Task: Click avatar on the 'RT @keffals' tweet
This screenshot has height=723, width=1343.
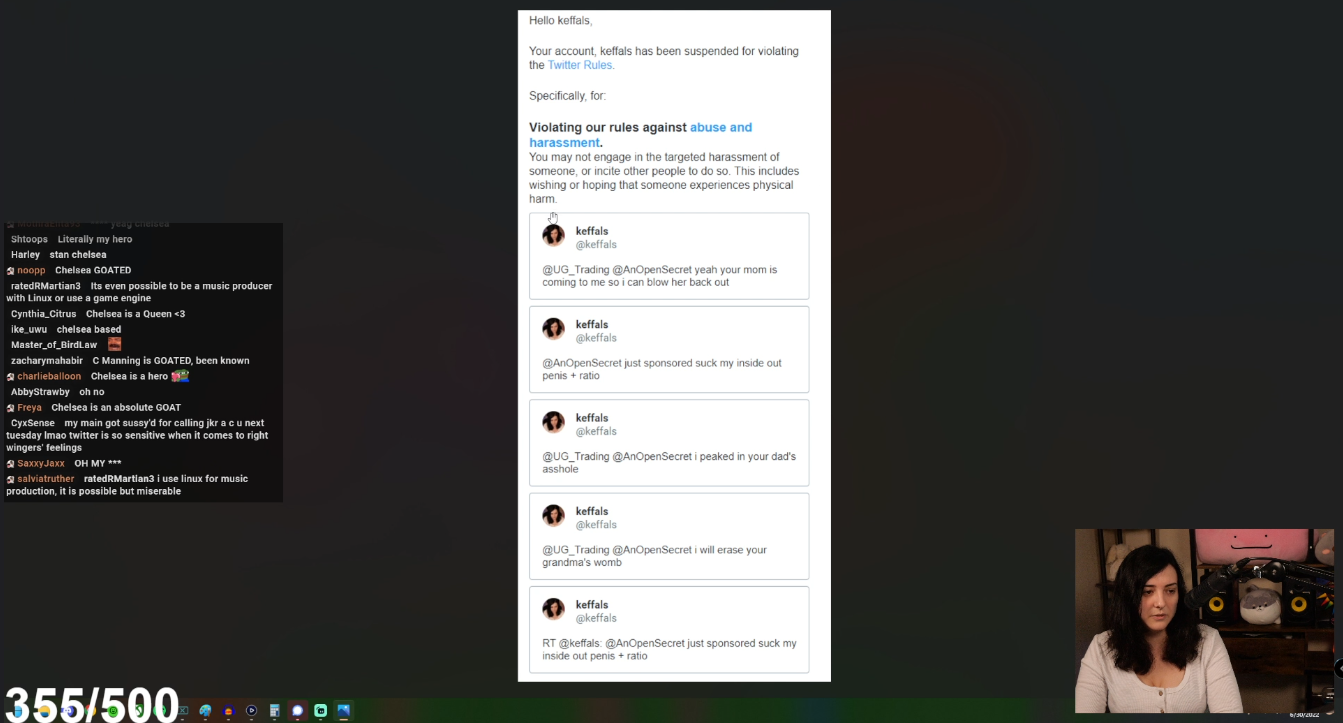Action: [553, 608]
